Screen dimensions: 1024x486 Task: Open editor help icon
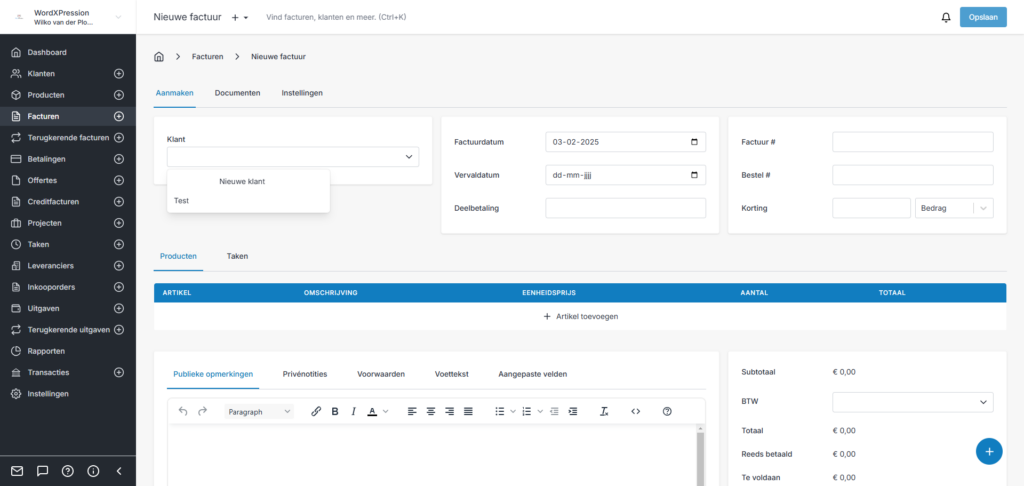tap(667, 412)
